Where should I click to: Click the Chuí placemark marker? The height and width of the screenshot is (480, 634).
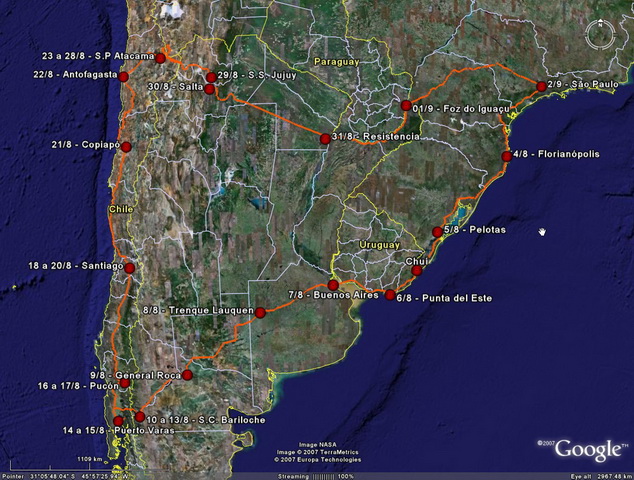[x=417, y=270]
